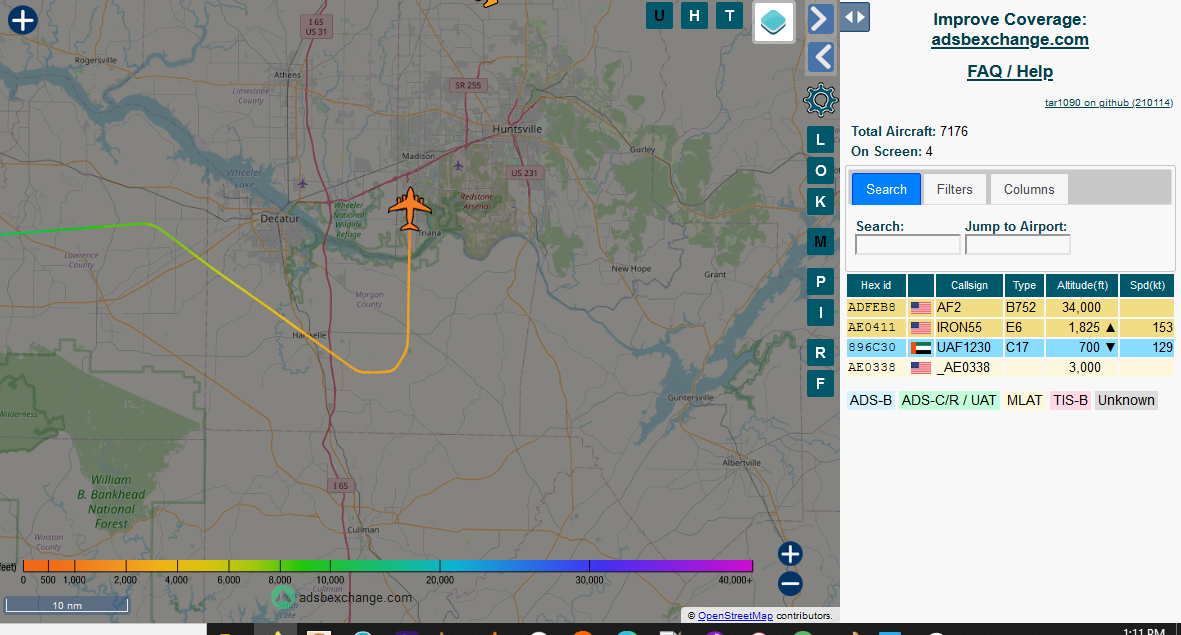This screenshot has width=1181, height=635.
Task: Open tar1090 on github link
Action: (x=1109, y=102)
